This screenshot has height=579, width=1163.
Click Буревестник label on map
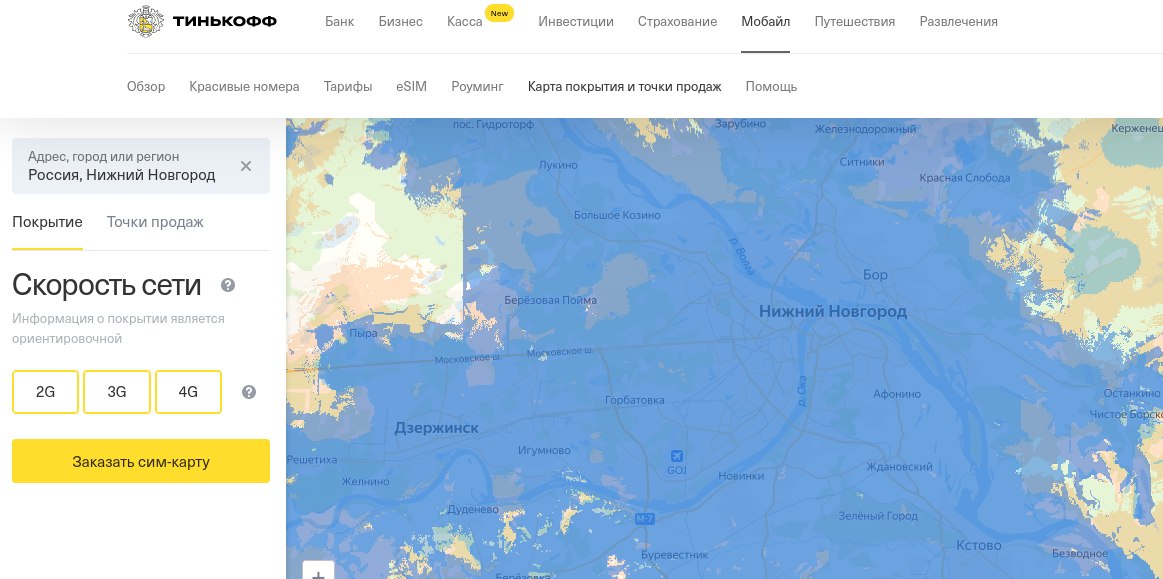tap(674, 555)
